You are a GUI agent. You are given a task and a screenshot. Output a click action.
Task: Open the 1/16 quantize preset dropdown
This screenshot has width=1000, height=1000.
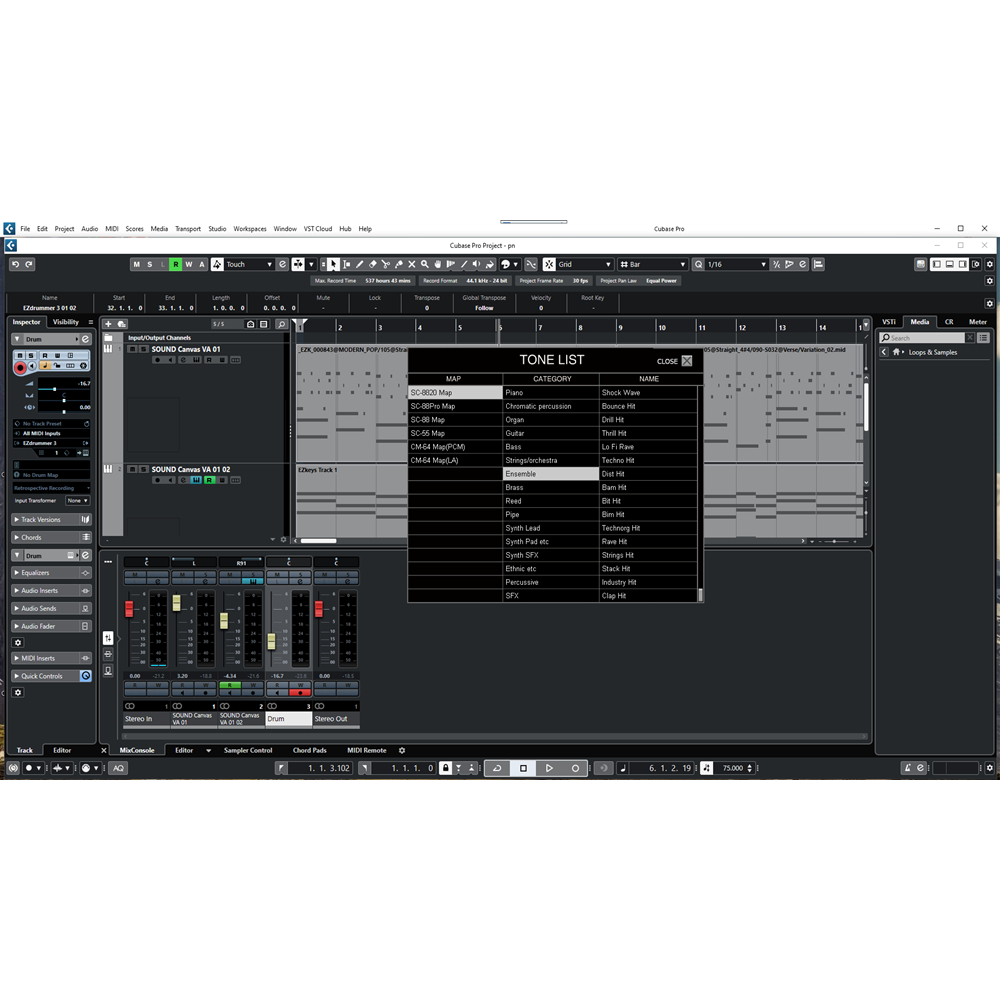tap(737, 264)
